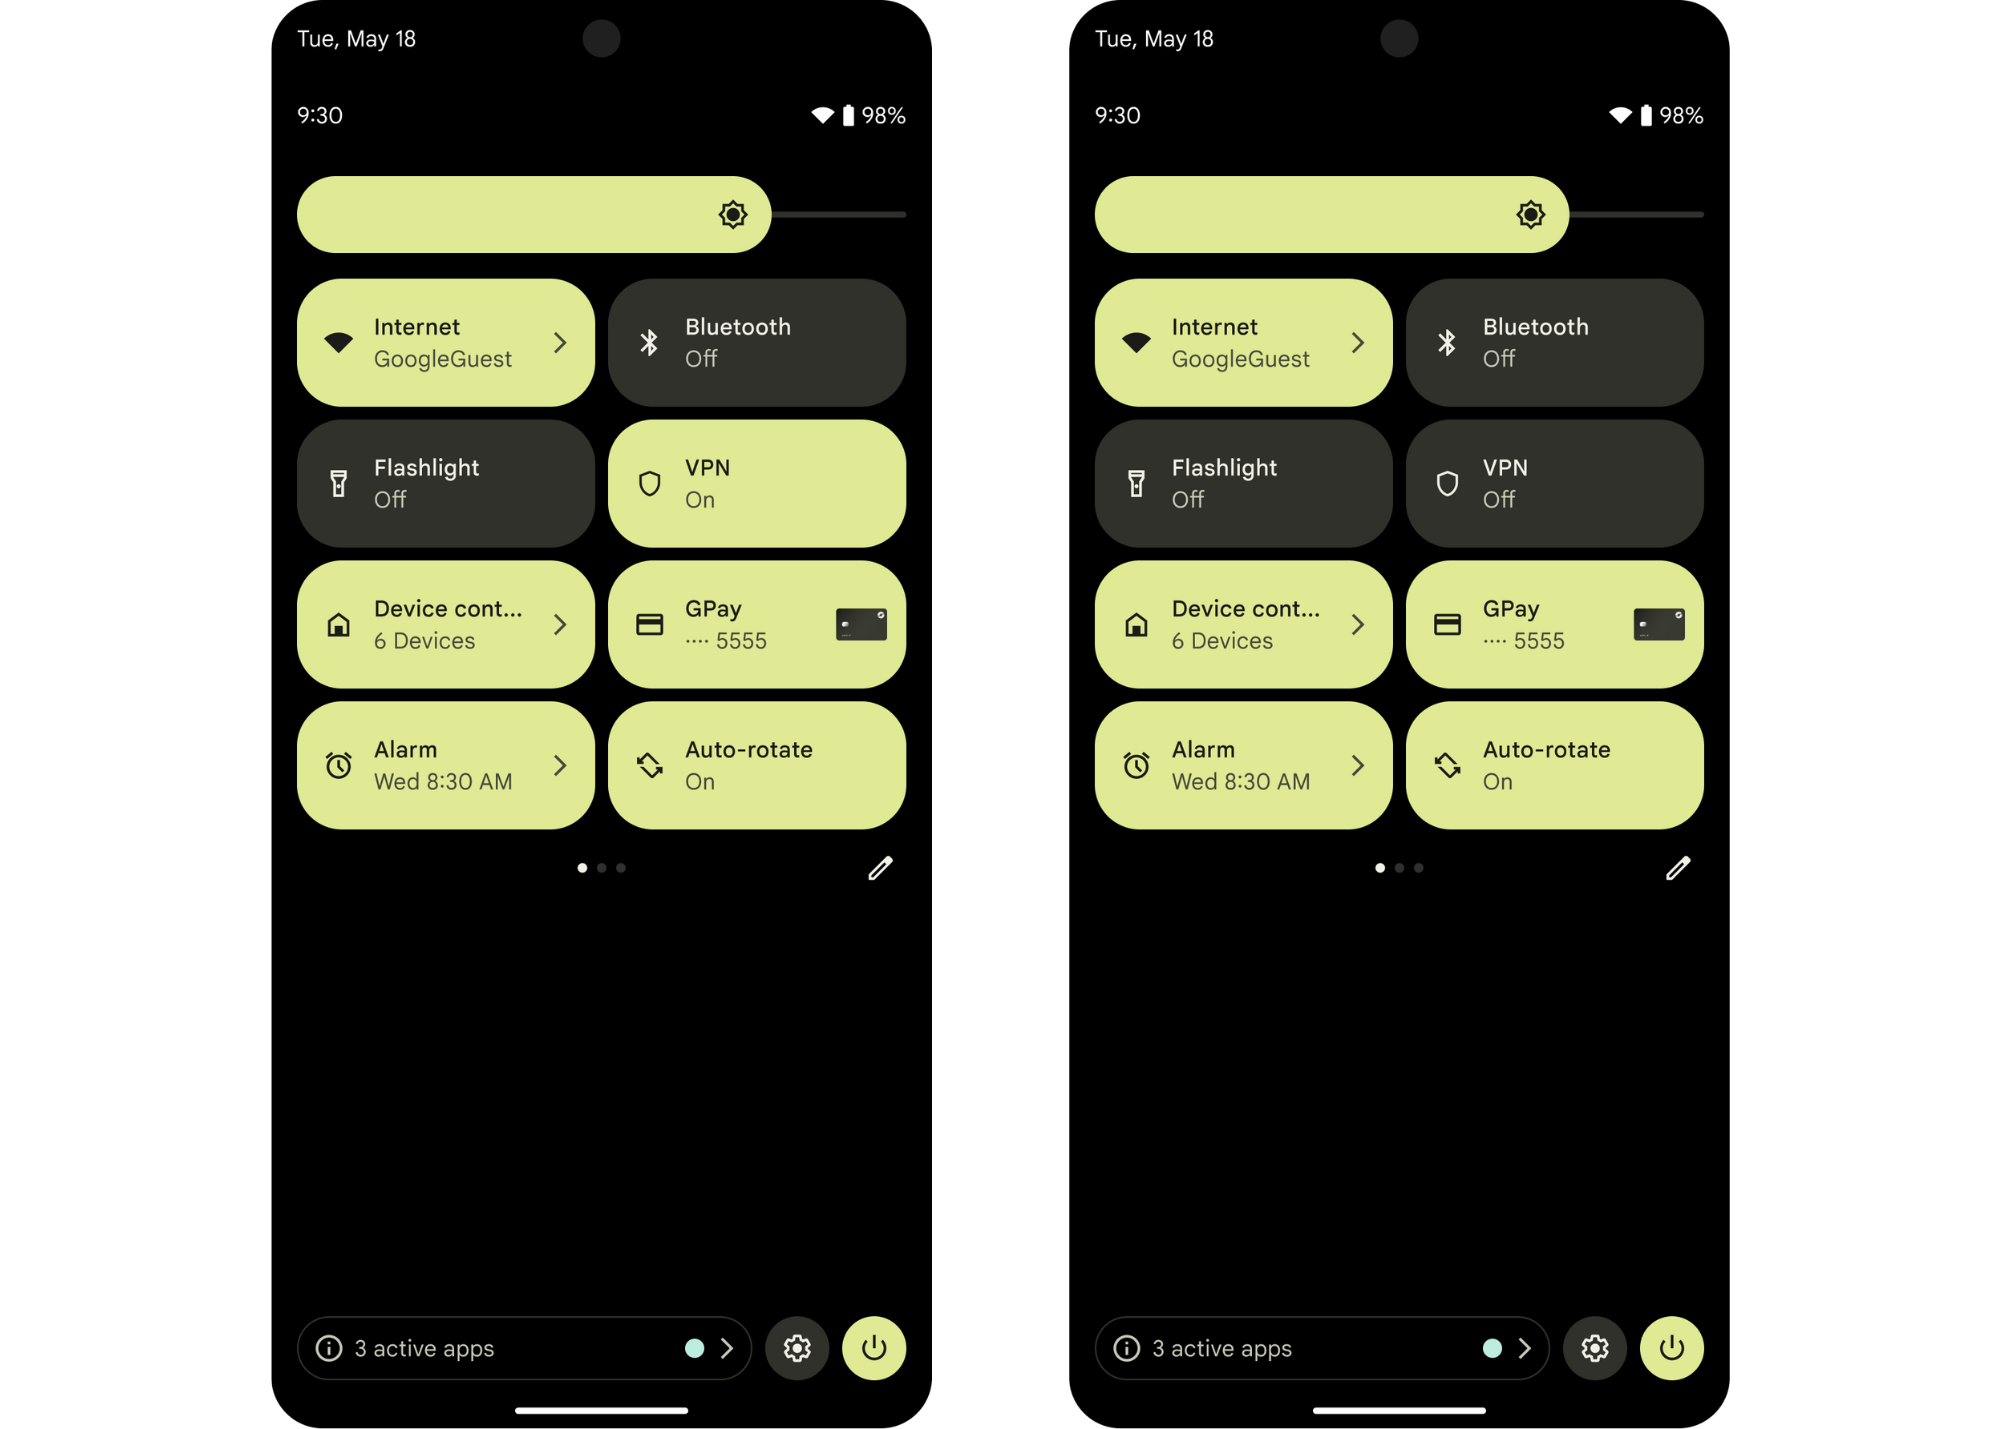The width and height of the screenshot is (2000, 1429).
Task: Tap the Device controls home icon
Action: pos(339,623)
